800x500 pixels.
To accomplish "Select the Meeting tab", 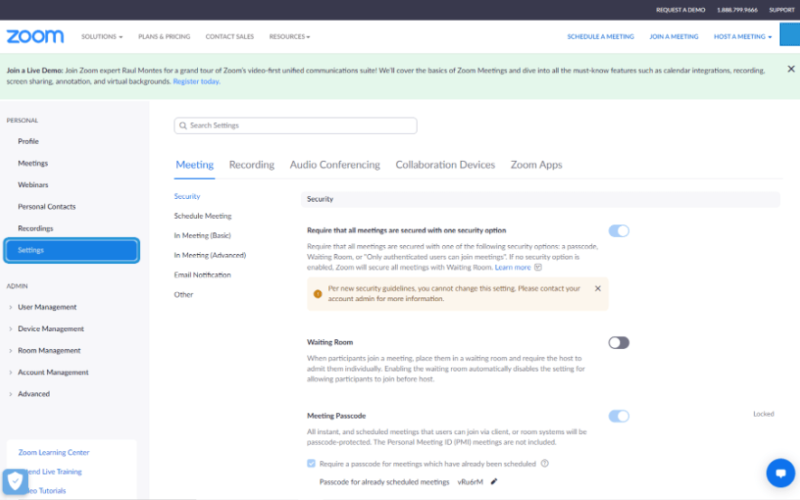I will coord(194,165).
